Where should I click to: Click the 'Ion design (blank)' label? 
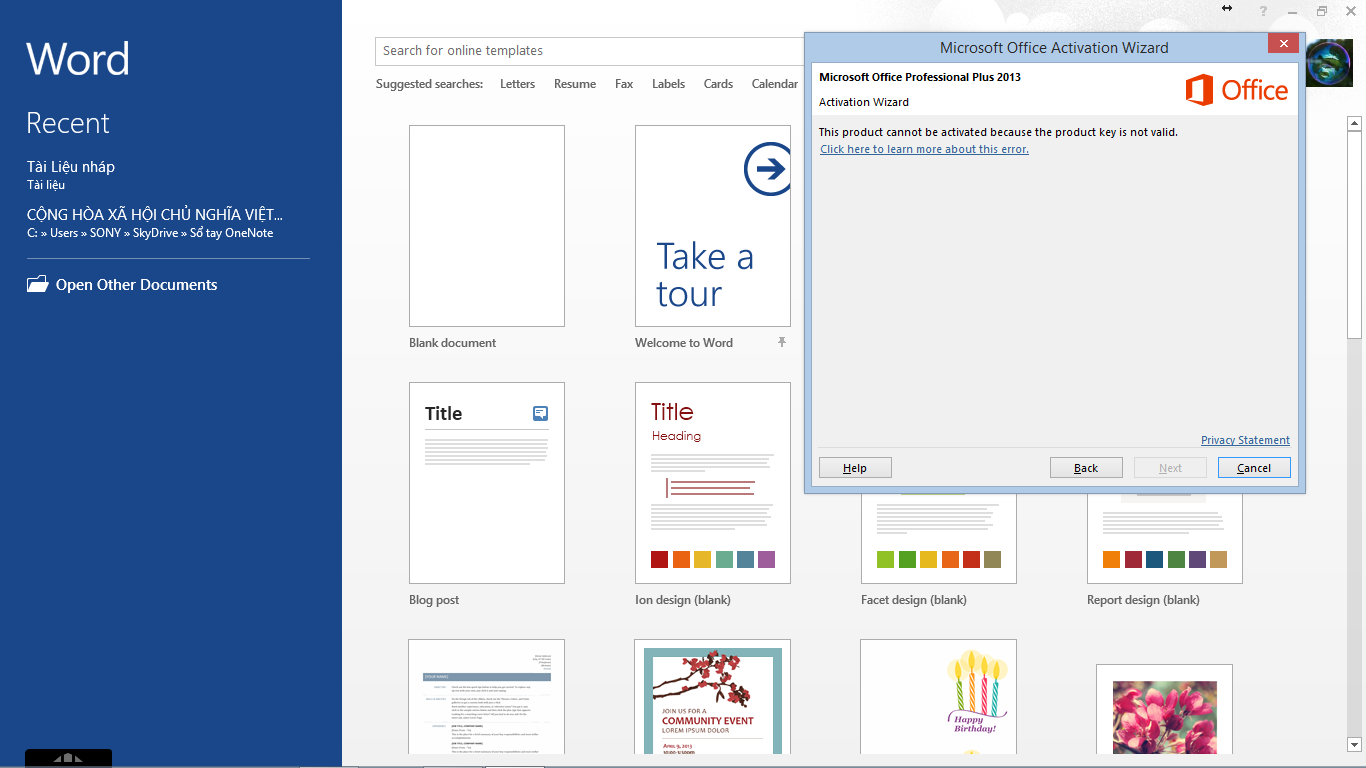(683, 600)
